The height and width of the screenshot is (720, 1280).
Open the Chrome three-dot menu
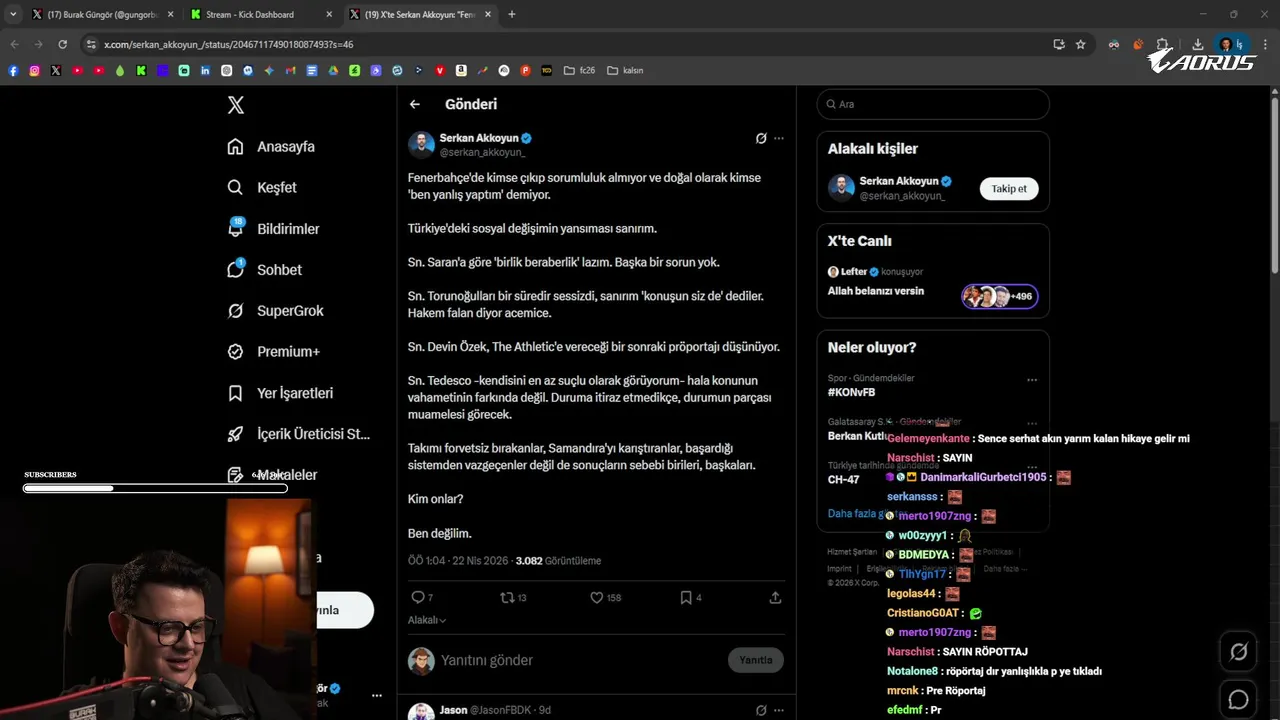click(x=1266, y=44)
